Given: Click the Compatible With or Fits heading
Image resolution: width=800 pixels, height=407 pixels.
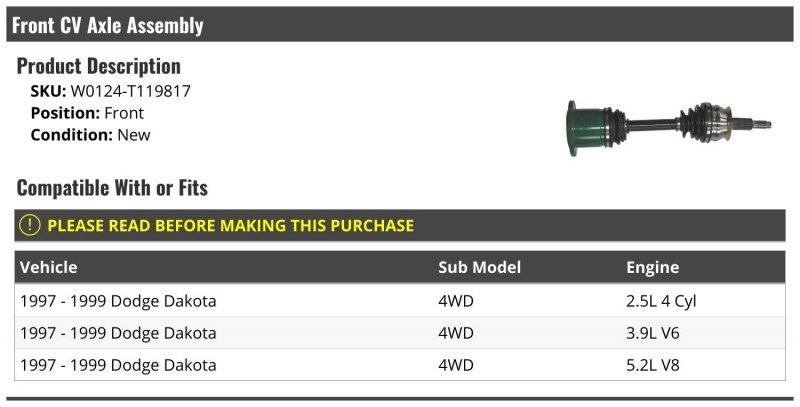Looking at the screenshot, I should [112, 188].
